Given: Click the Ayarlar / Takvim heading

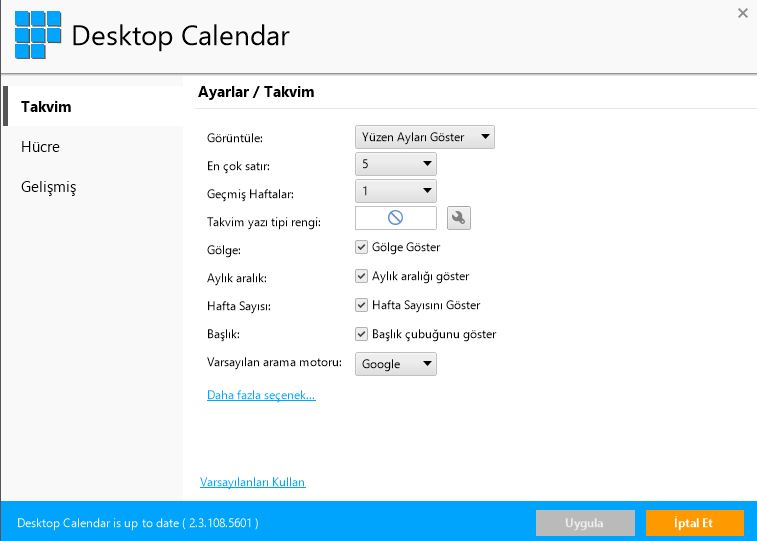Looking at the screenshot, I should tap(256, 92).
